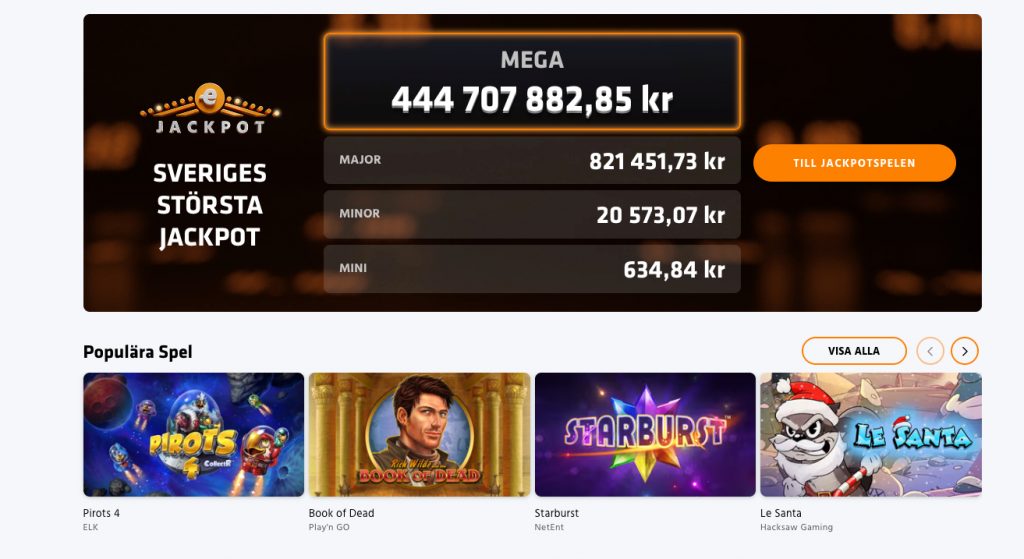Click the next carousel arrow
The height and width of the screenshot is (559, 1024).
coord(964,351)
